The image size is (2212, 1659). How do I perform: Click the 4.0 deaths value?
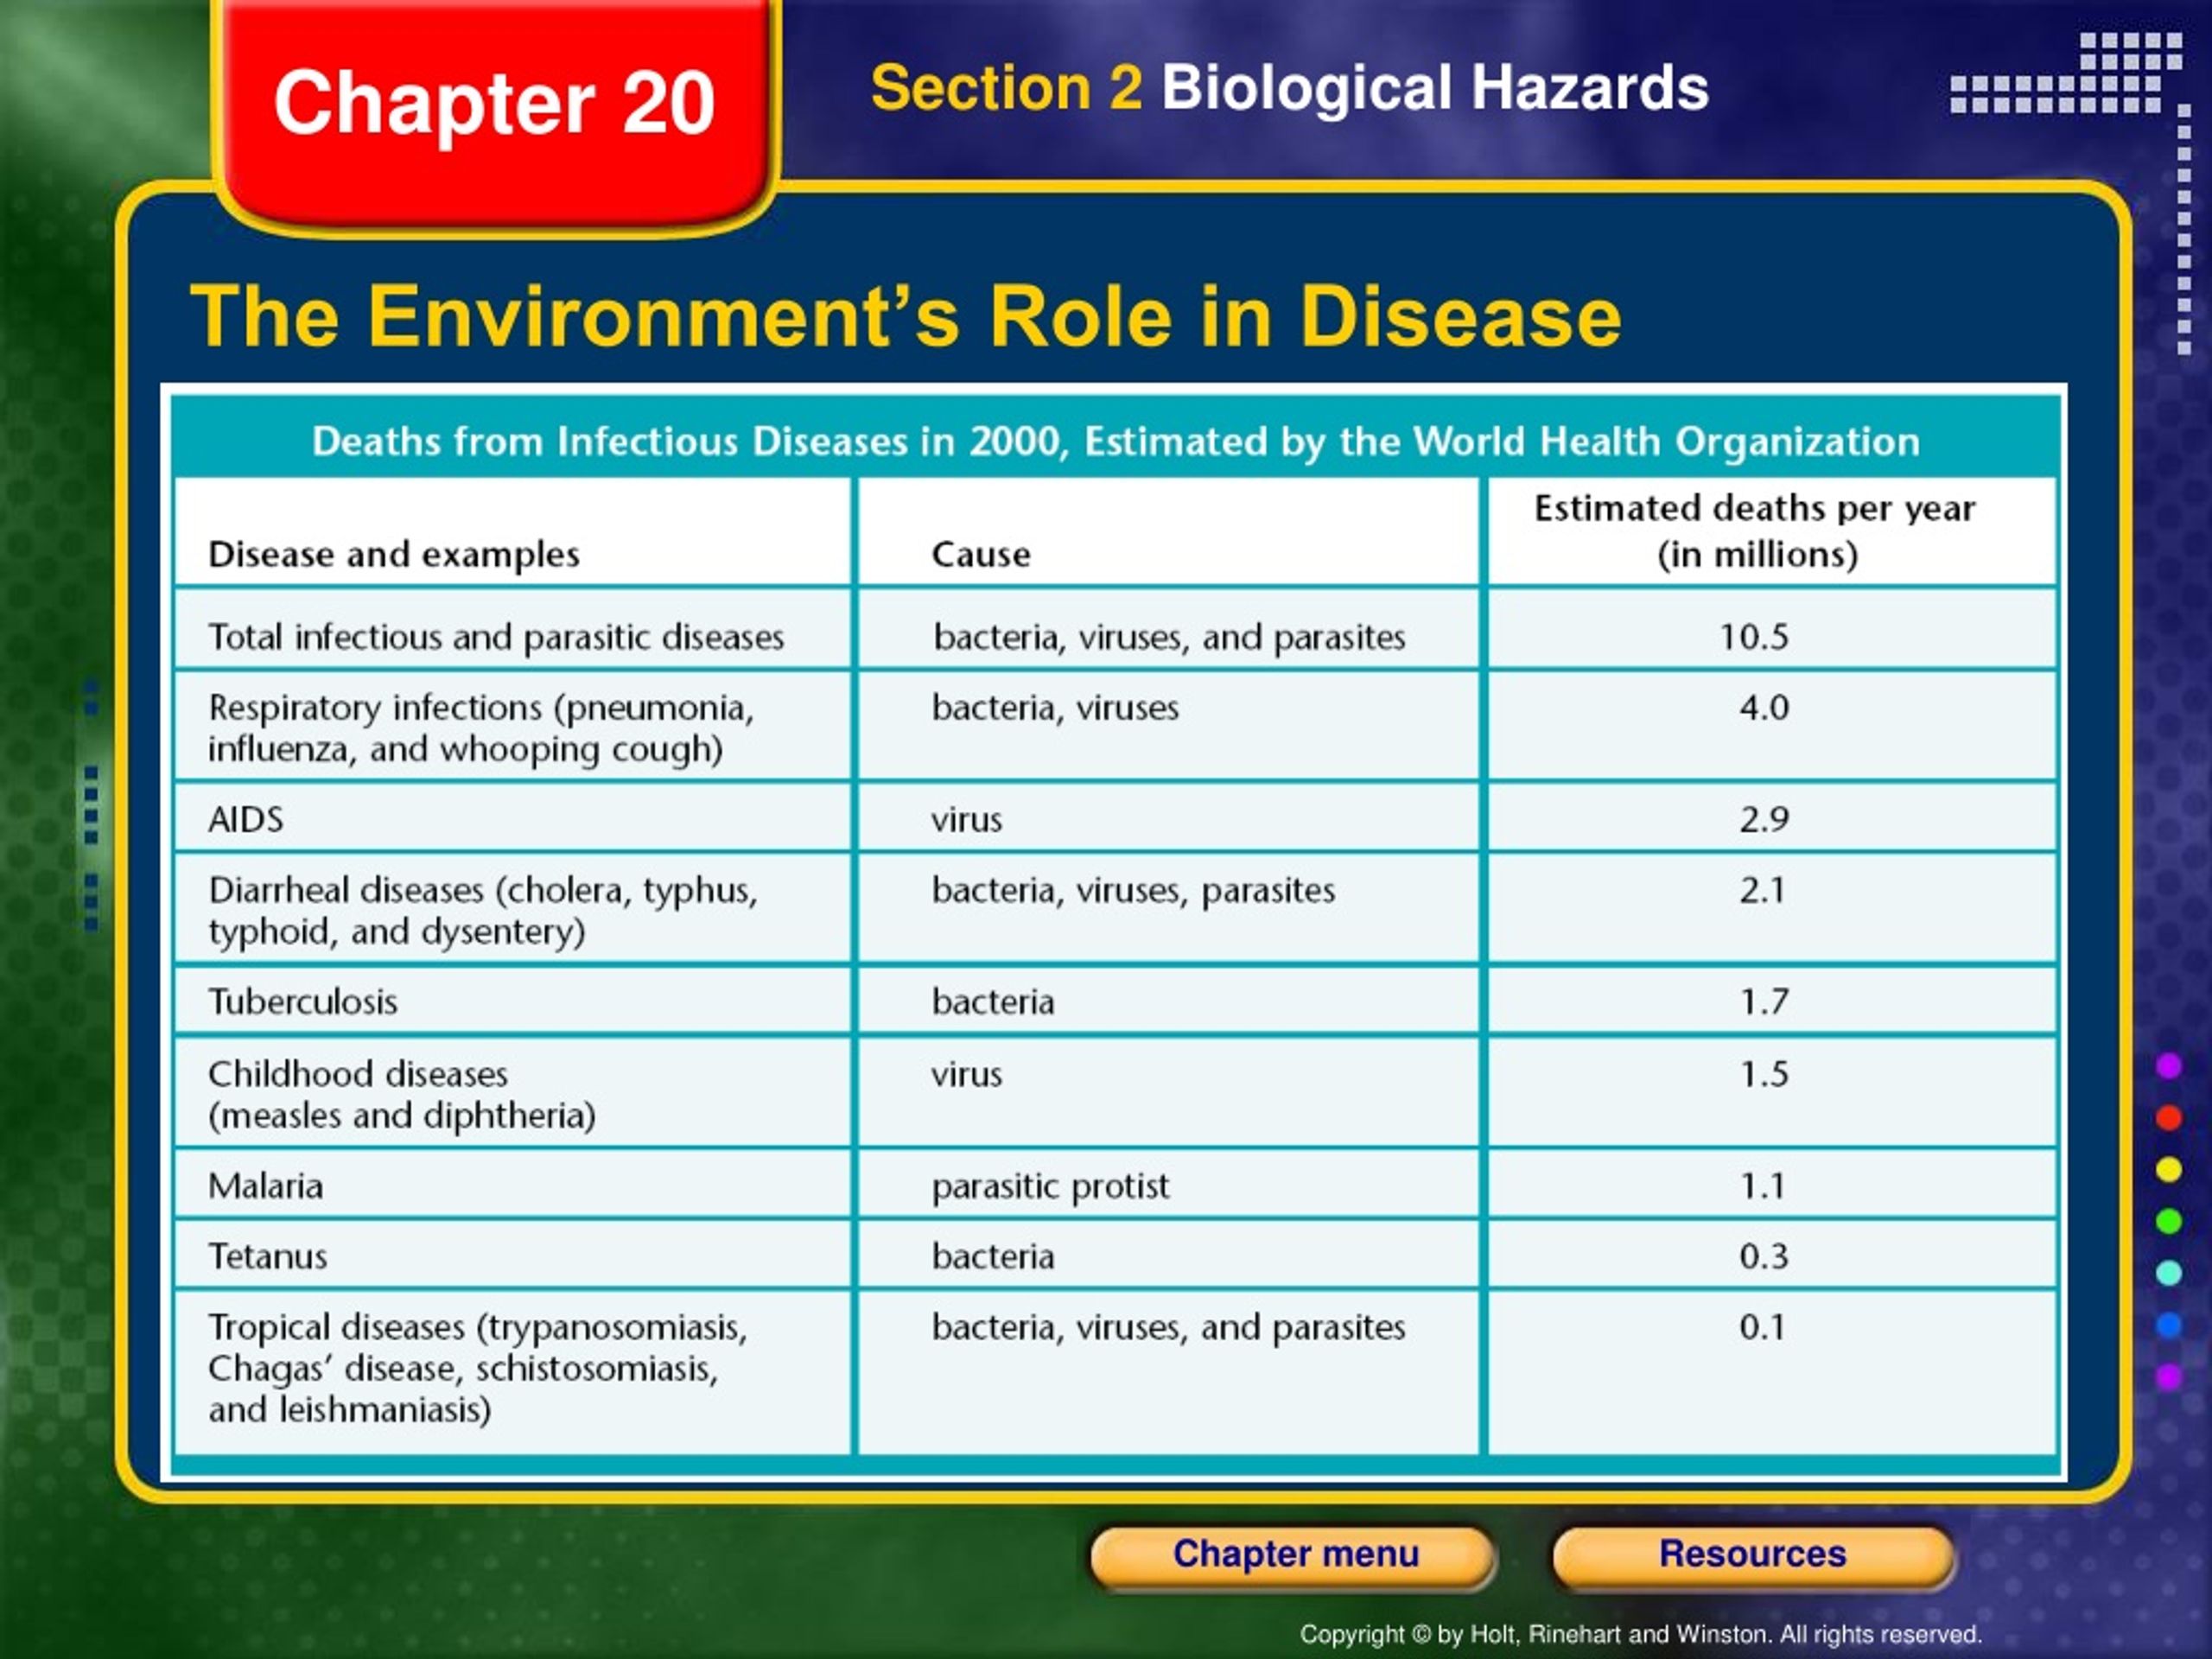point(1764,708)
